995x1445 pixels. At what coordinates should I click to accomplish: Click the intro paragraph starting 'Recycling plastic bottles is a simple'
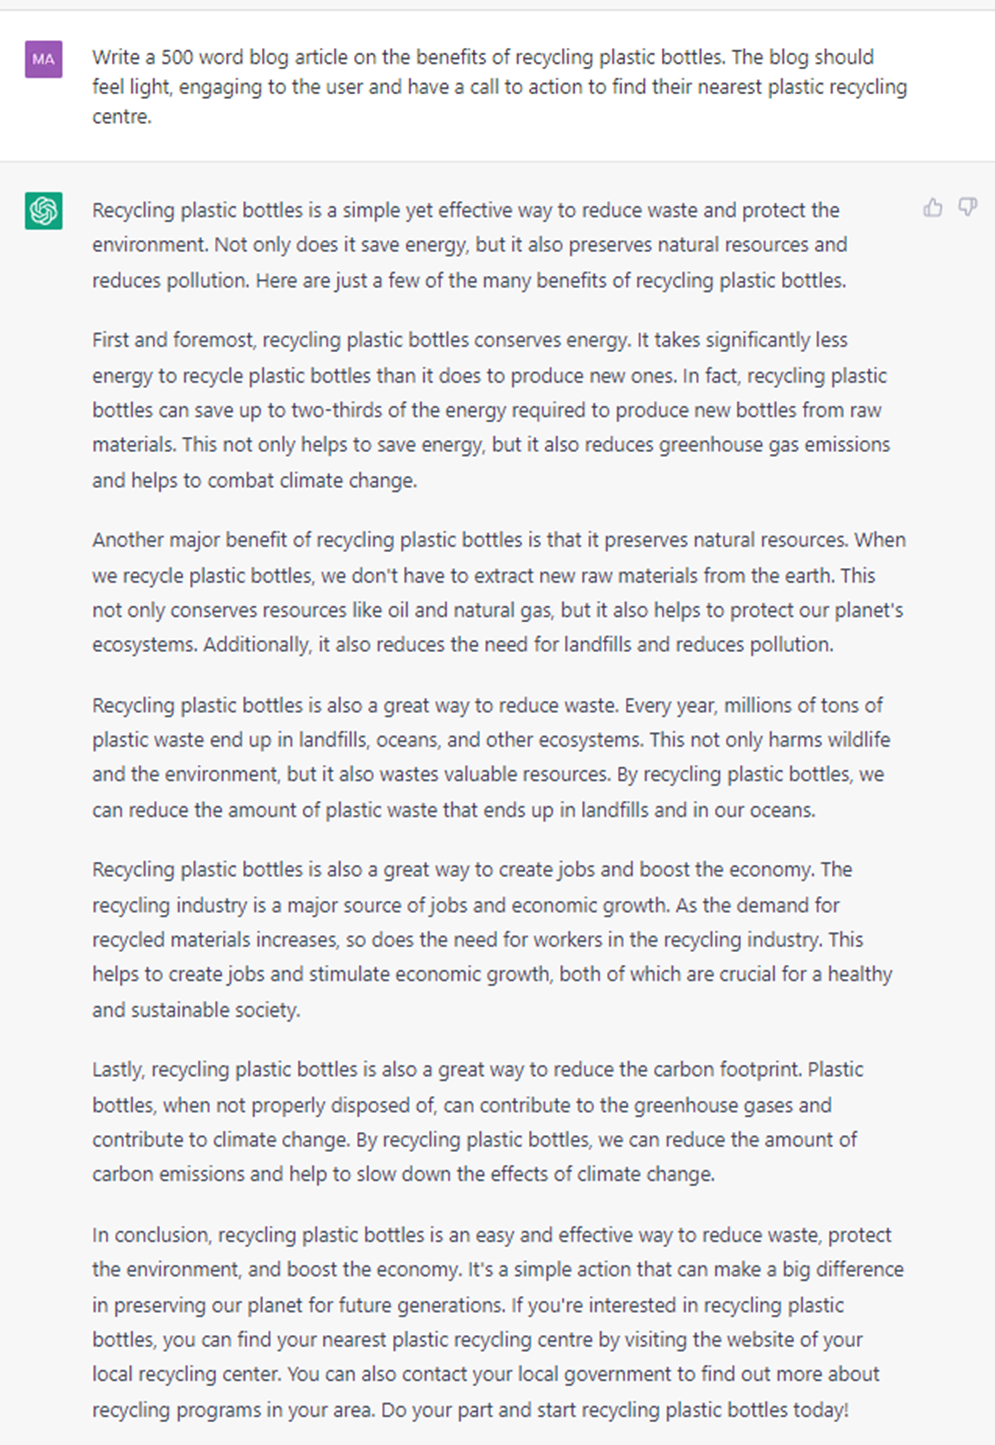pos(469,245)
